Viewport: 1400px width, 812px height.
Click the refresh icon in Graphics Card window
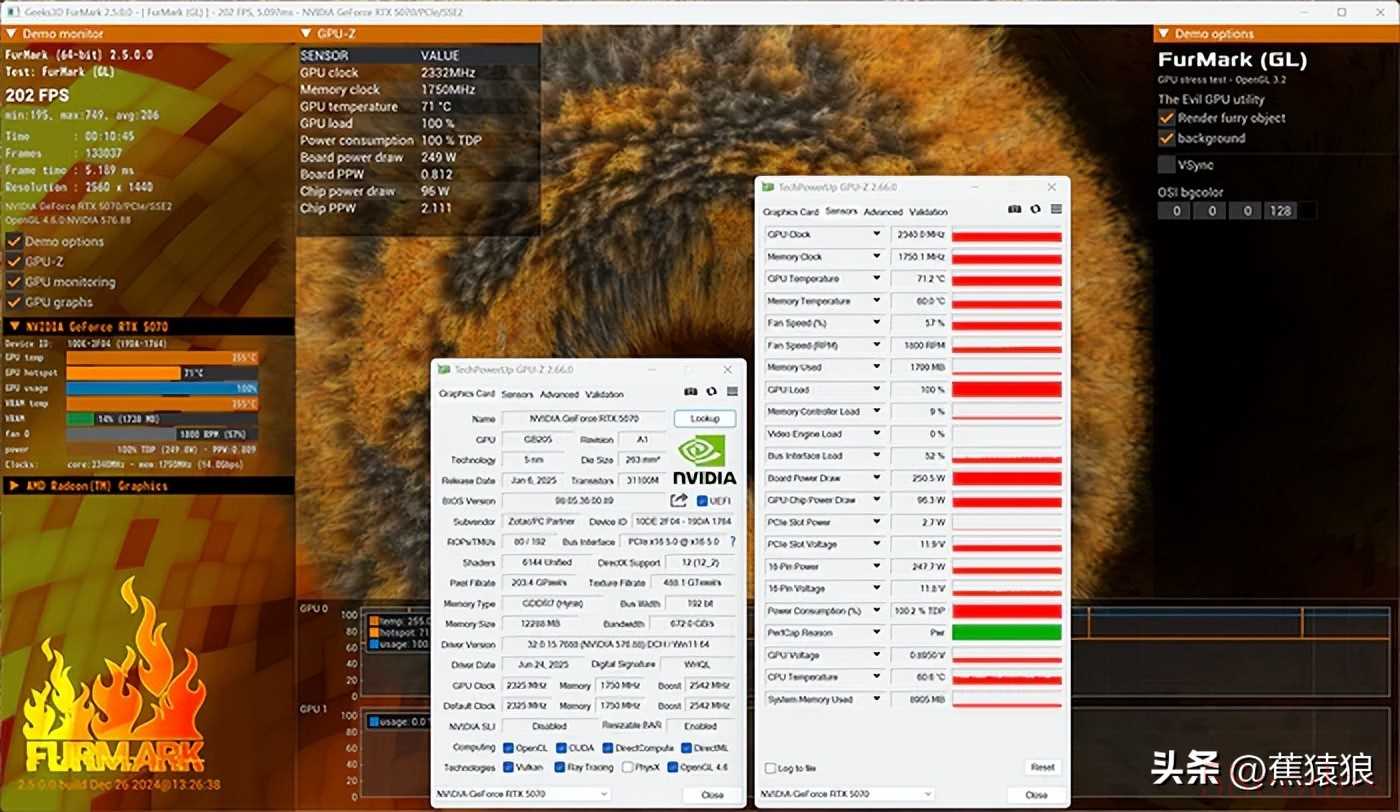(711, 392)
